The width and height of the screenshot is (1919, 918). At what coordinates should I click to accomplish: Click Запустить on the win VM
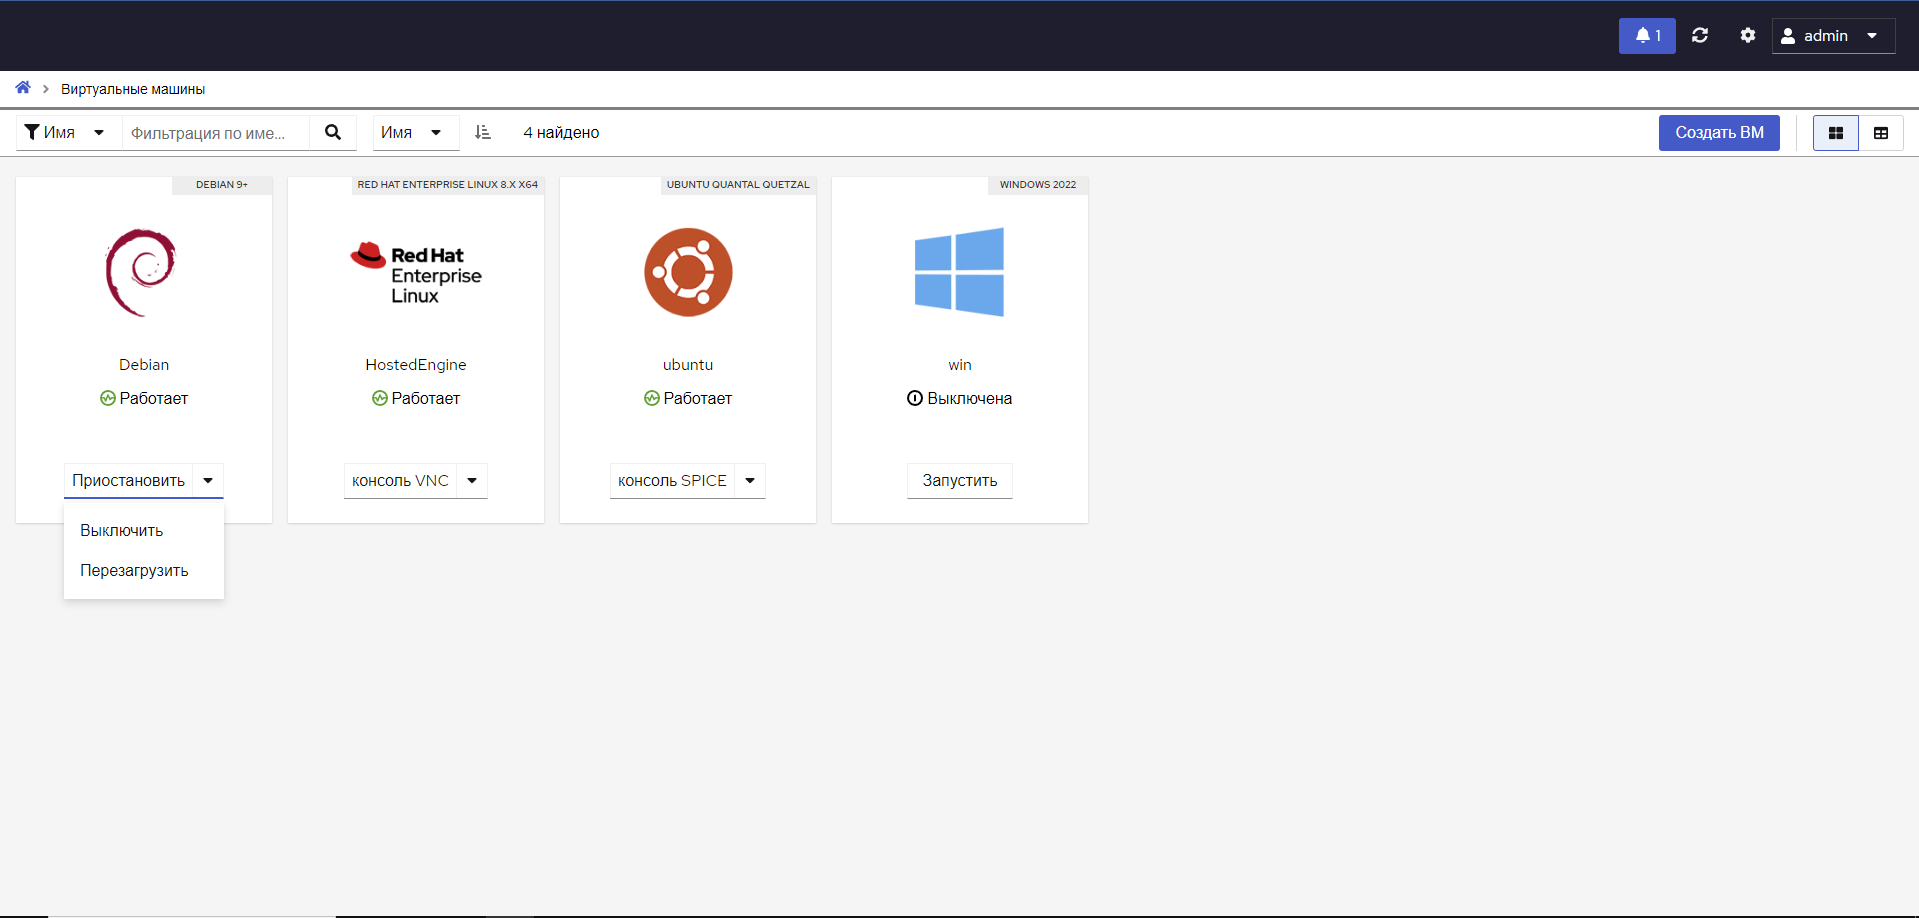959,481
